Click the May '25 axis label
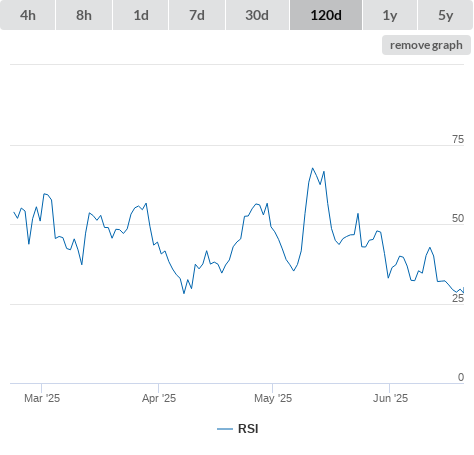 pyautogui.click(x=273, y=398)
